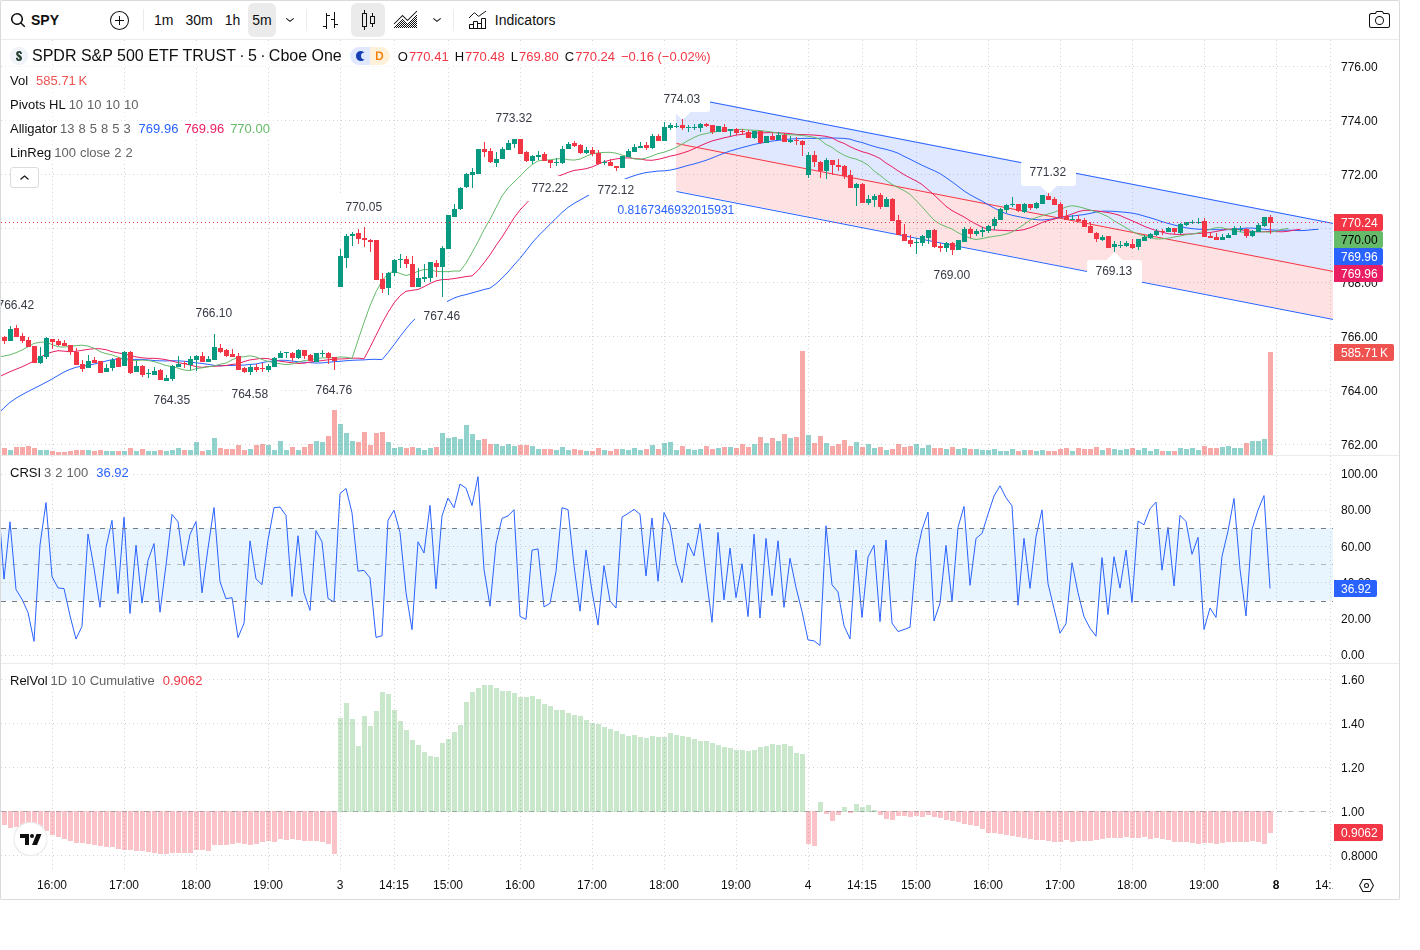Click the moon post-market session icon
The height and width of the screenshot is (950, 1420).
[x=361, y=56]
